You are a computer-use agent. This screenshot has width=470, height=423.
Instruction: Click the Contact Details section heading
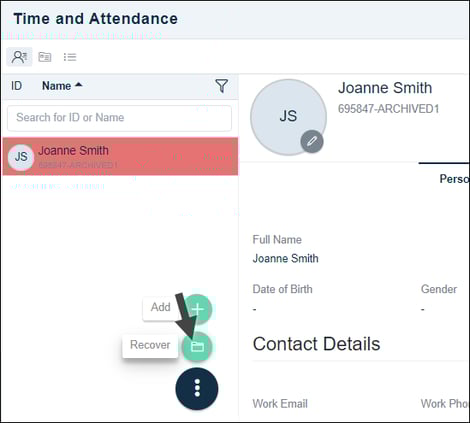(x=316, y=344)
